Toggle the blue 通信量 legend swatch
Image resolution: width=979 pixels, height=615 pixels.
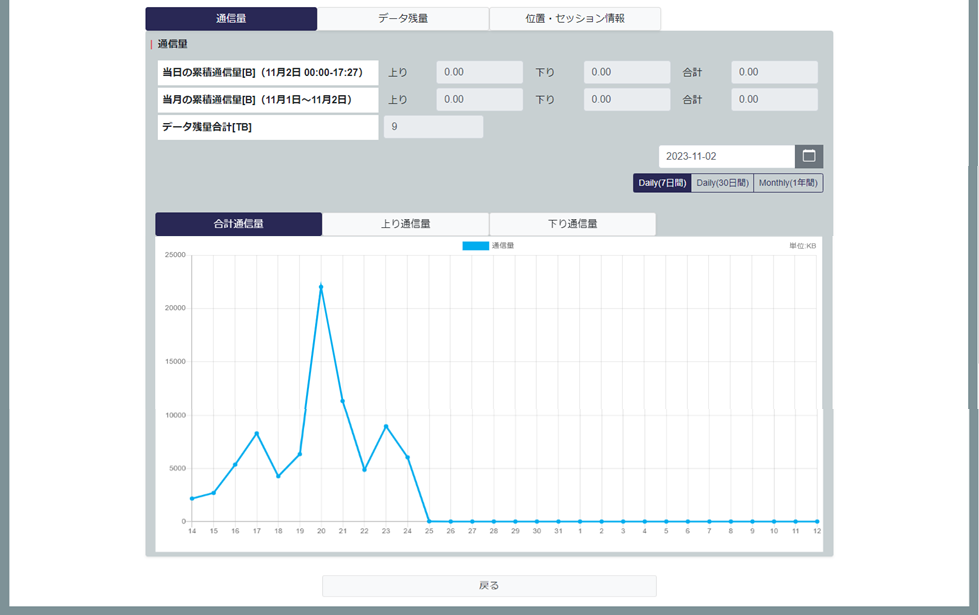coord(475,246)
